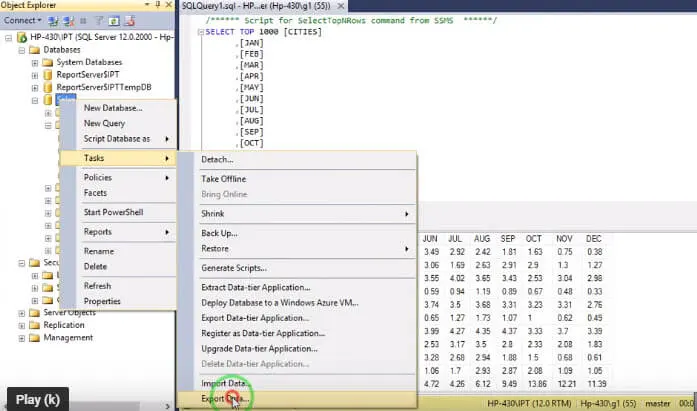Expand the Server Objects node
This screenshot has width=697, height=411.
pyautogui.click(x=21, y=313)
